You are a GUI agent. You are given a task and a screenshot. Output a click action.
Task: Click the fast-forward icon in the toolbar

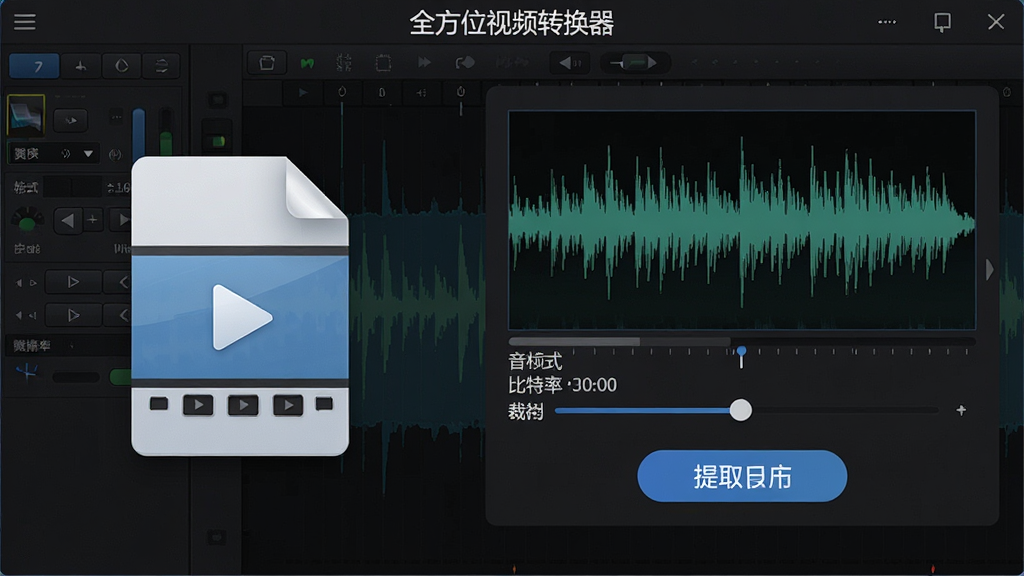(x=424, y=63)
